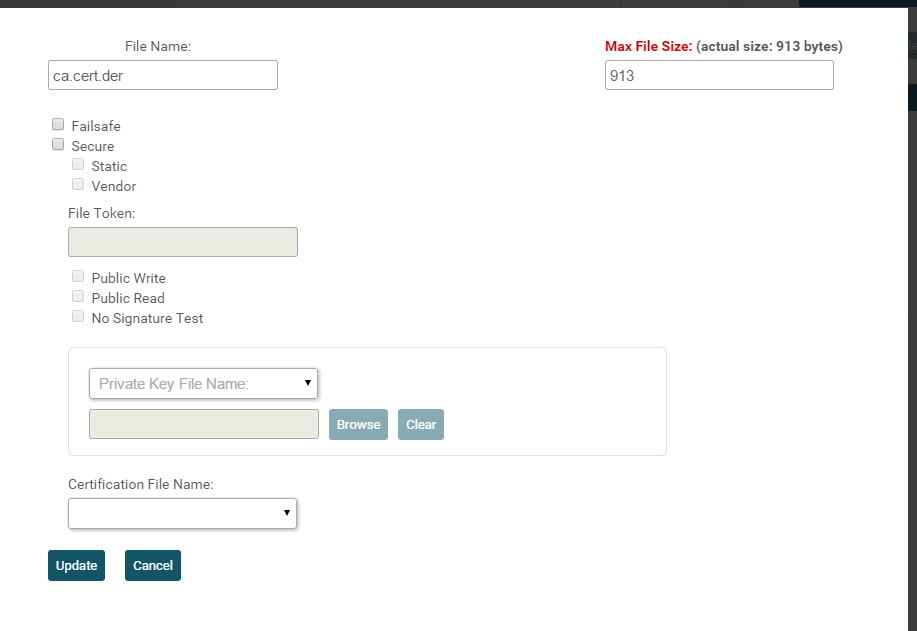Viewport: 917px width, 631px height.
Task: Open the Certification File Name dropdown
Action: (x=182, y=513)
